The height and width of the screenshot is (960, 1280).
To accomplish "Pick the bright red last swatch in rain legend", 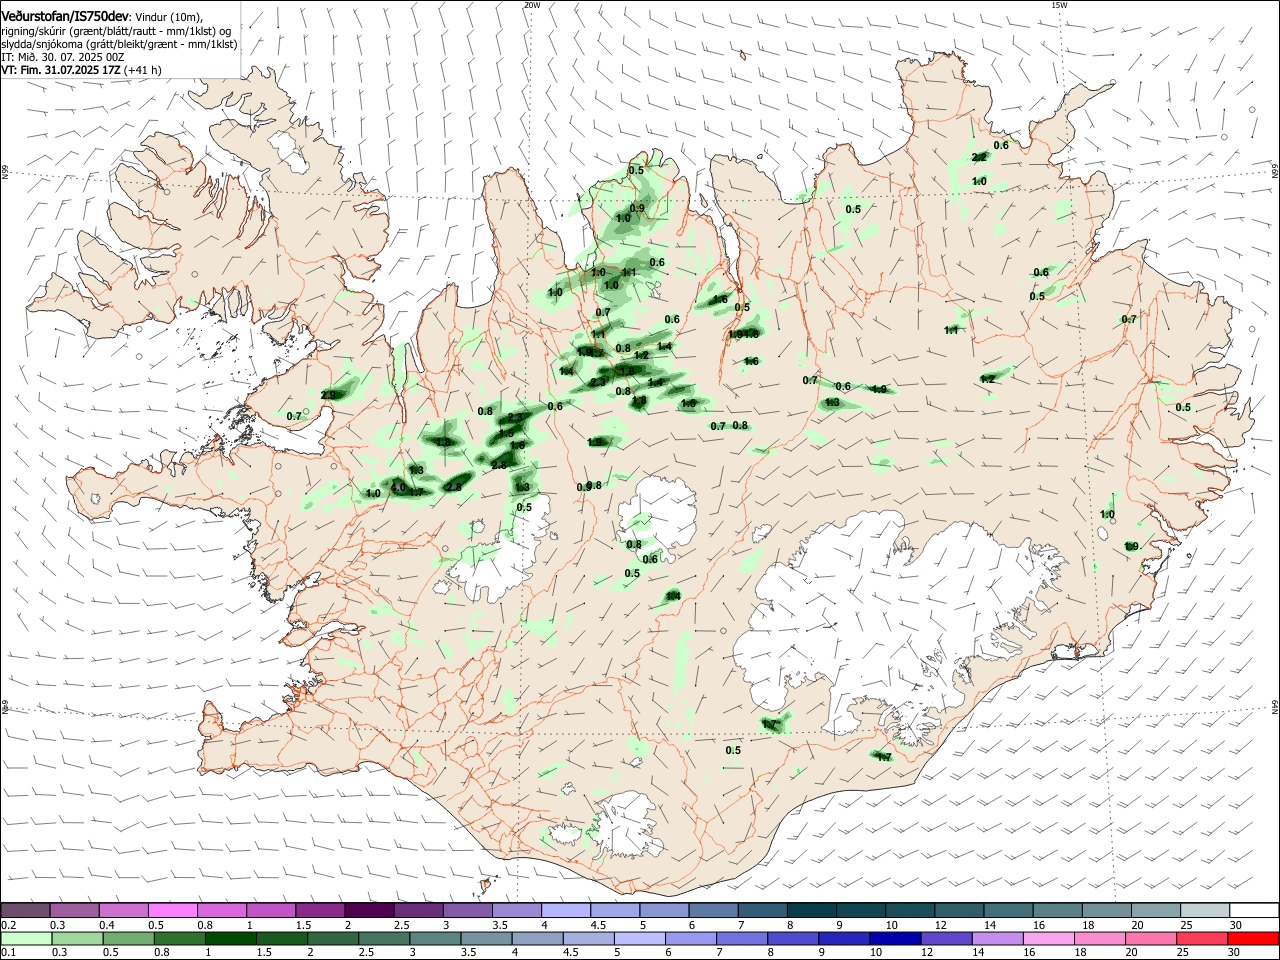I will click(x=1252, y=938).
